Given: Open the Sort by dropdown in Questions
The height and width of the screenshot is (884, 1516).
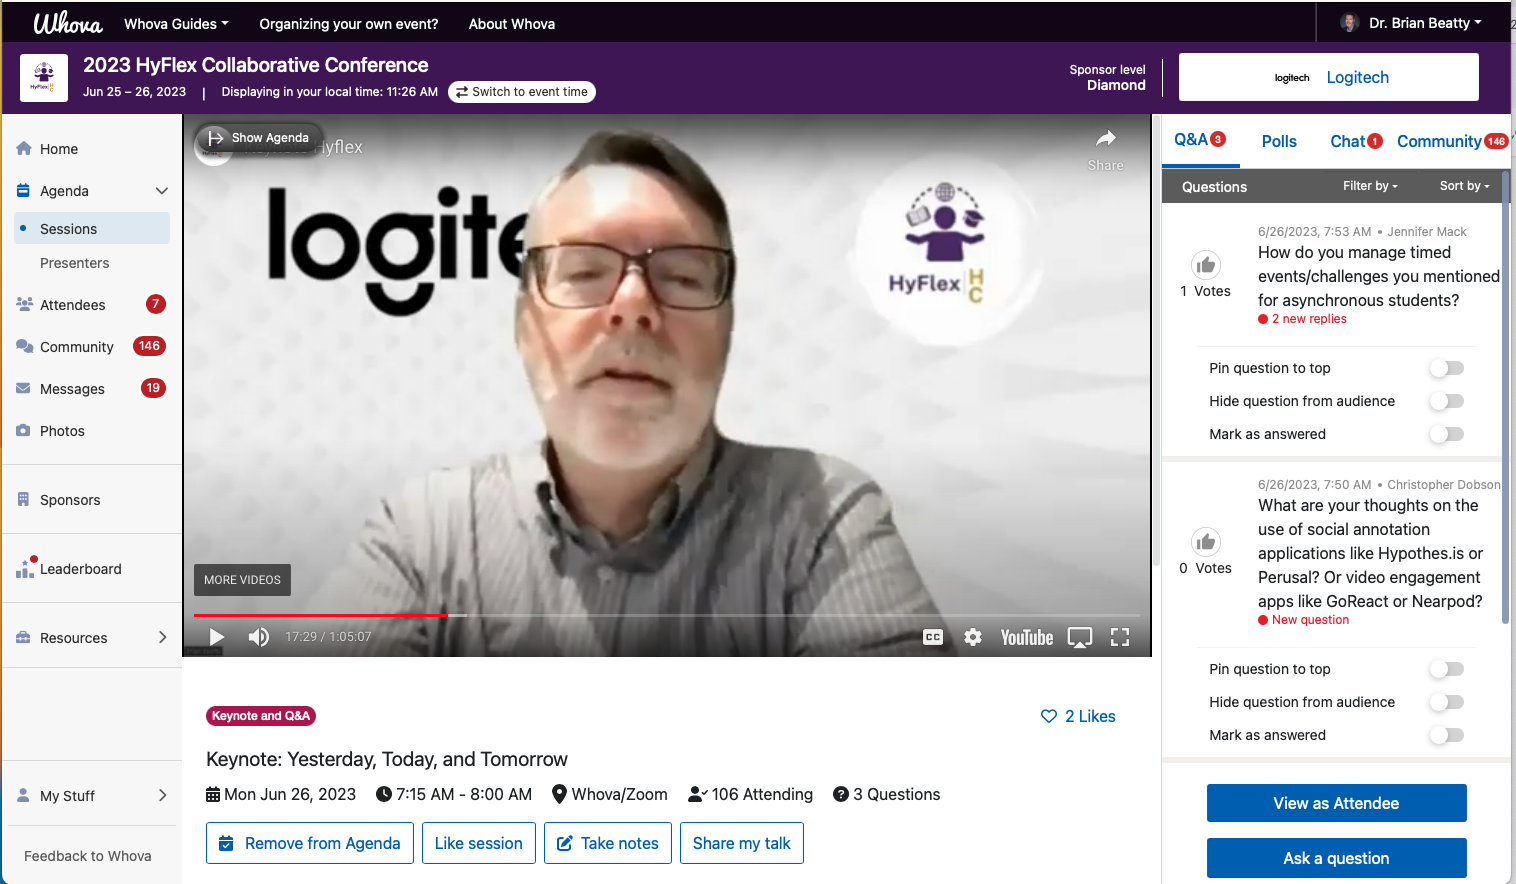Looking at the screenshot, I should coord(1463,186).
